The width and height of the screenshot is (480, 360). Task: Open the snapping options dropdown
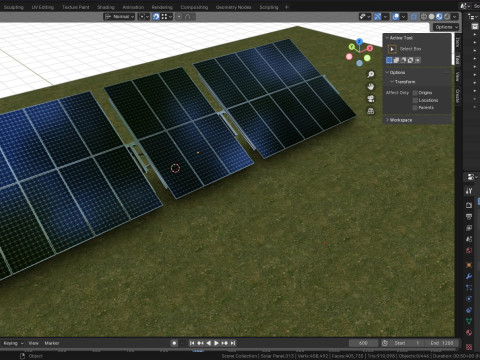tap(167, 17)
